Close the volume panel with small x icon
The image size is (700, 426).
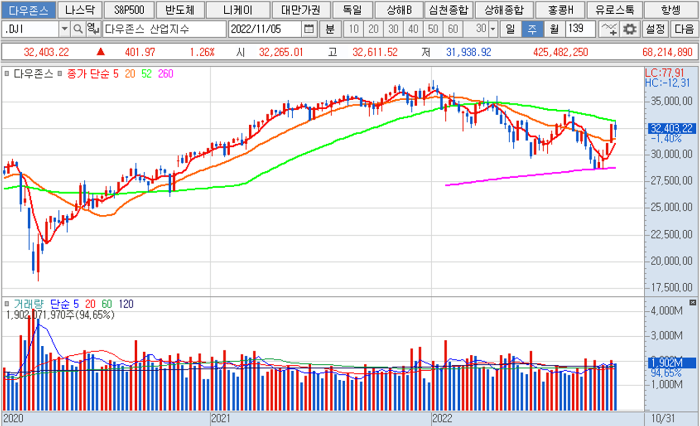(x=692, y=303)
